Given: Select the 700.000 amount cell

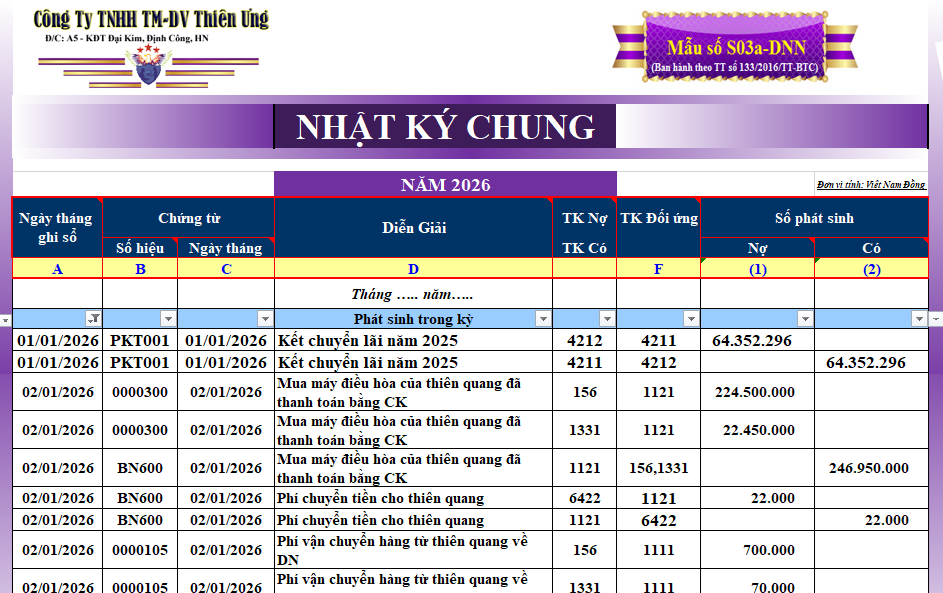Looking at the screenshot, I should tap(758, 550).
